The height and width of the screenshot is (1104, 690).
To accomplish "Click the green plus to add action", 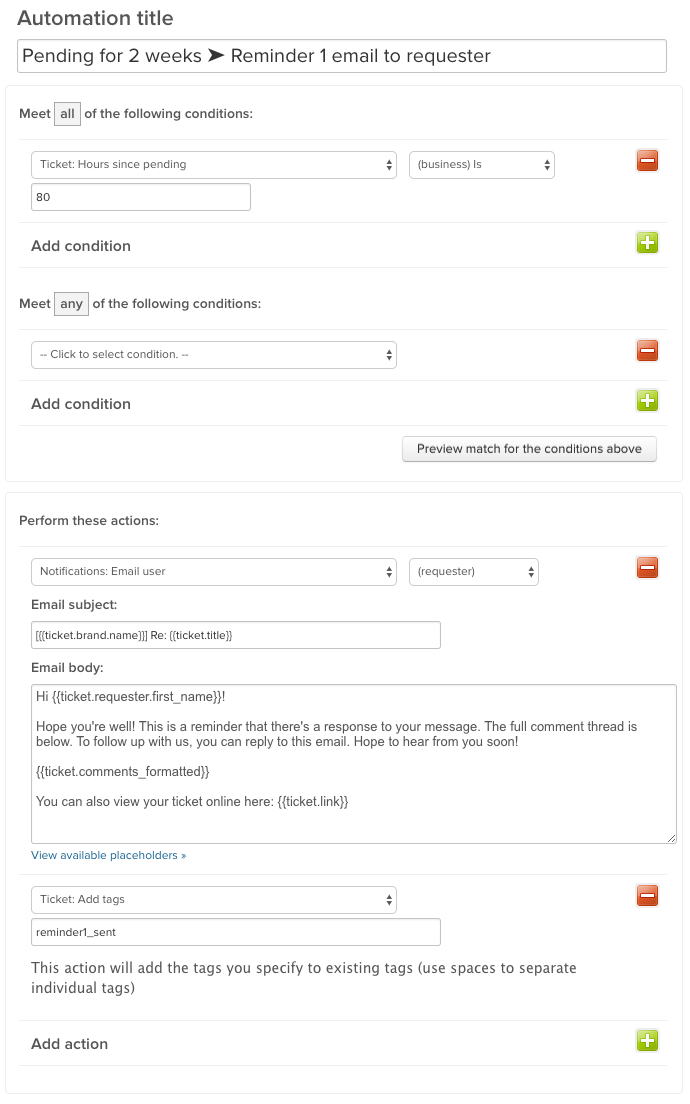I will 647,1041.
